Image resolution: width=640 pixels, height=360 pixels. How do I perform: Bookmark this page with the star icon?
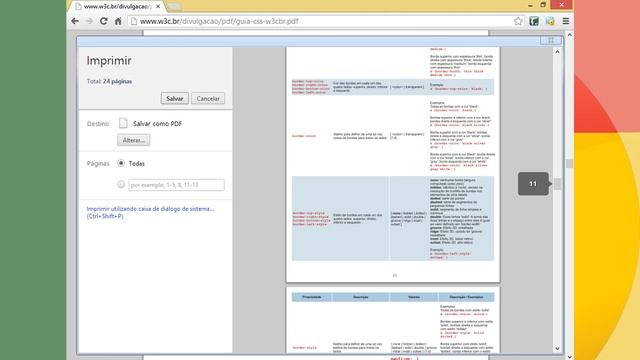click(518, 21)
